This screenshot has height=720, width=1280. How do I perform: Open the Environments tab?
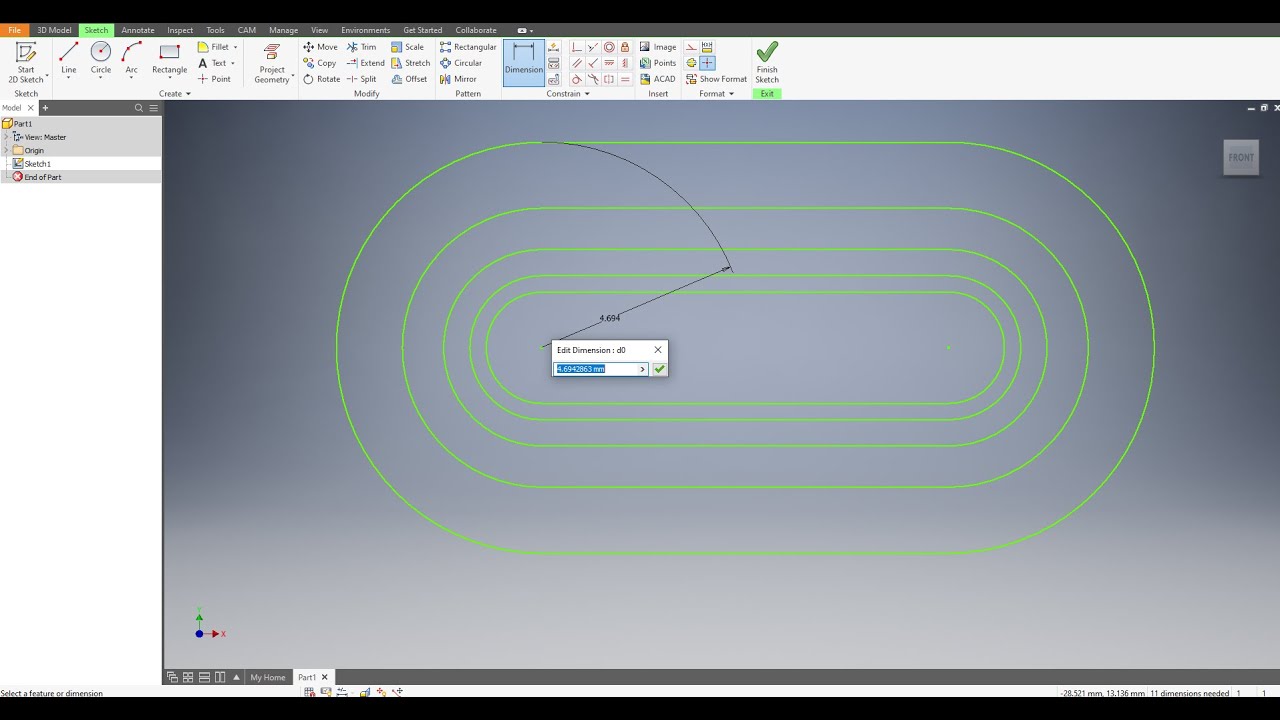point(365,30)
